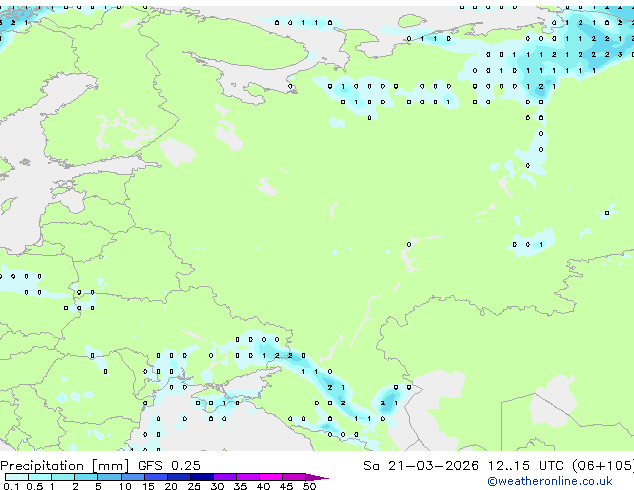Click the "25" legend scale label
634x490 pixels.
(x=194, y=486)
